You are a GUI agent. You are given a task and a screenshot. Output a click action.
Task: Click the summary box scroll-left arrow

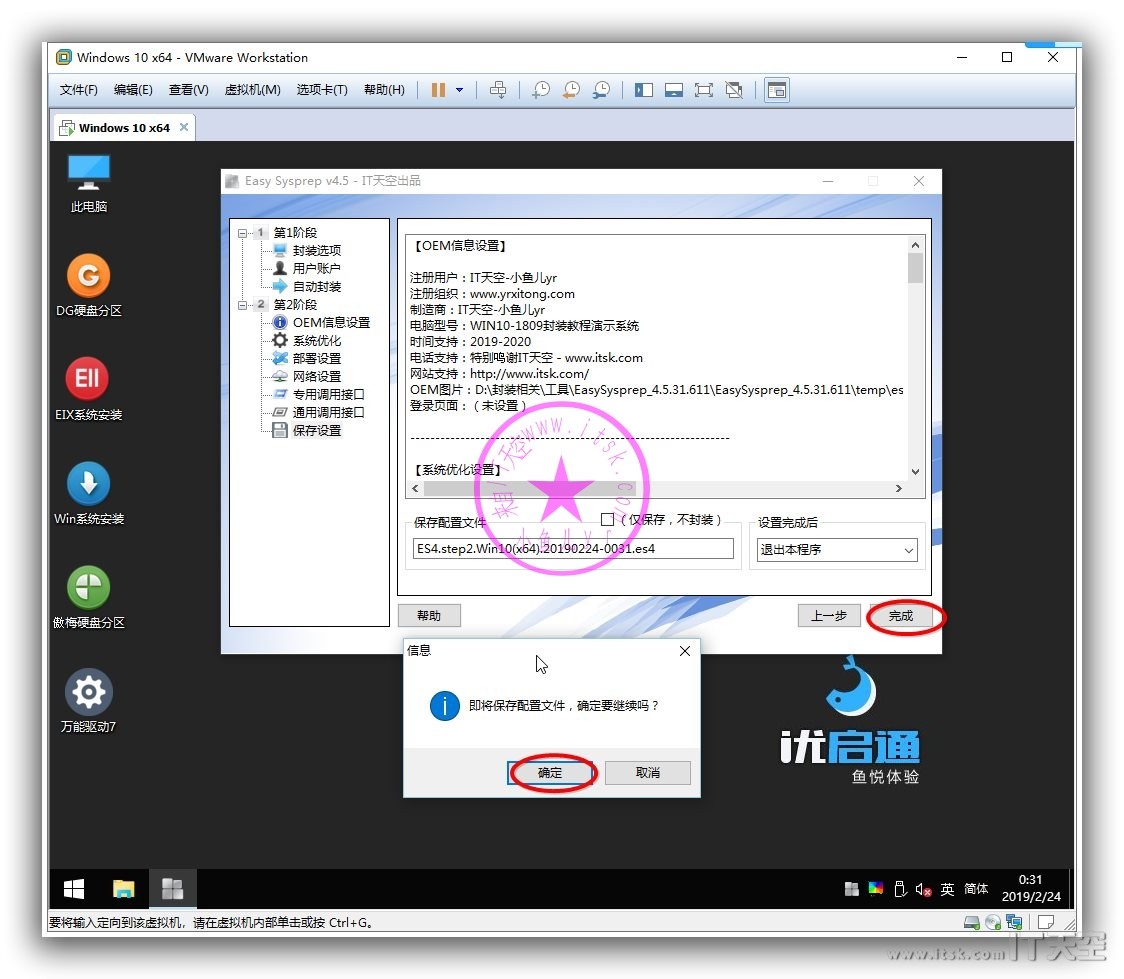pyautogui.click(x=415, y=488)
